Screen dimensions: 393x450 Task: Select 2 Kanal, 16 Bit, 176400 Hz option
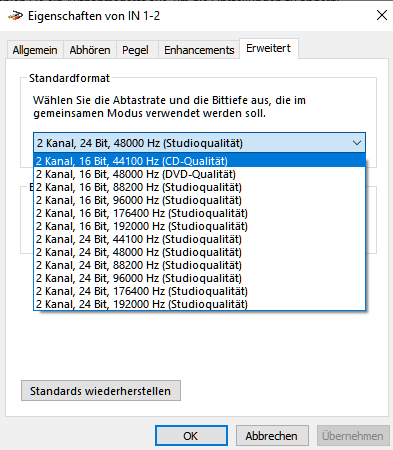199,213
